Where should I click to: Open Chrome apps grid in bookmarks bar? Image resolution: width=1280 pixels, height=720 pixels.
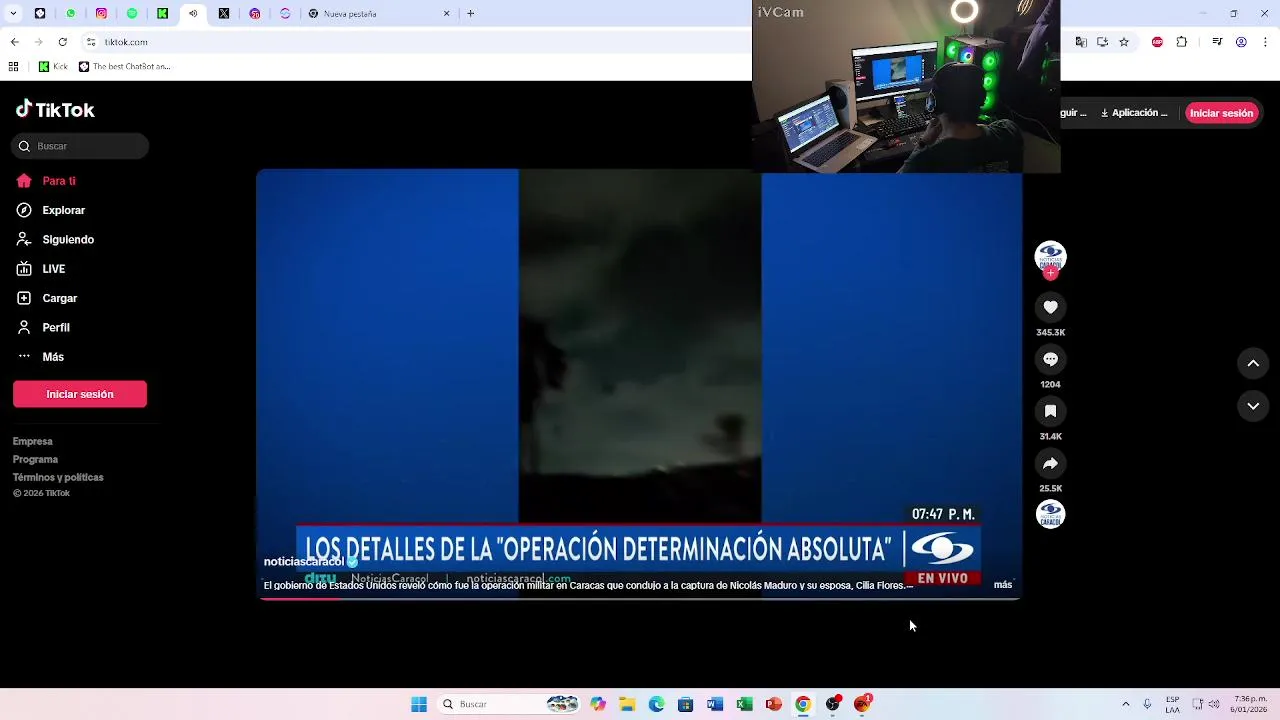coord(13,67)
